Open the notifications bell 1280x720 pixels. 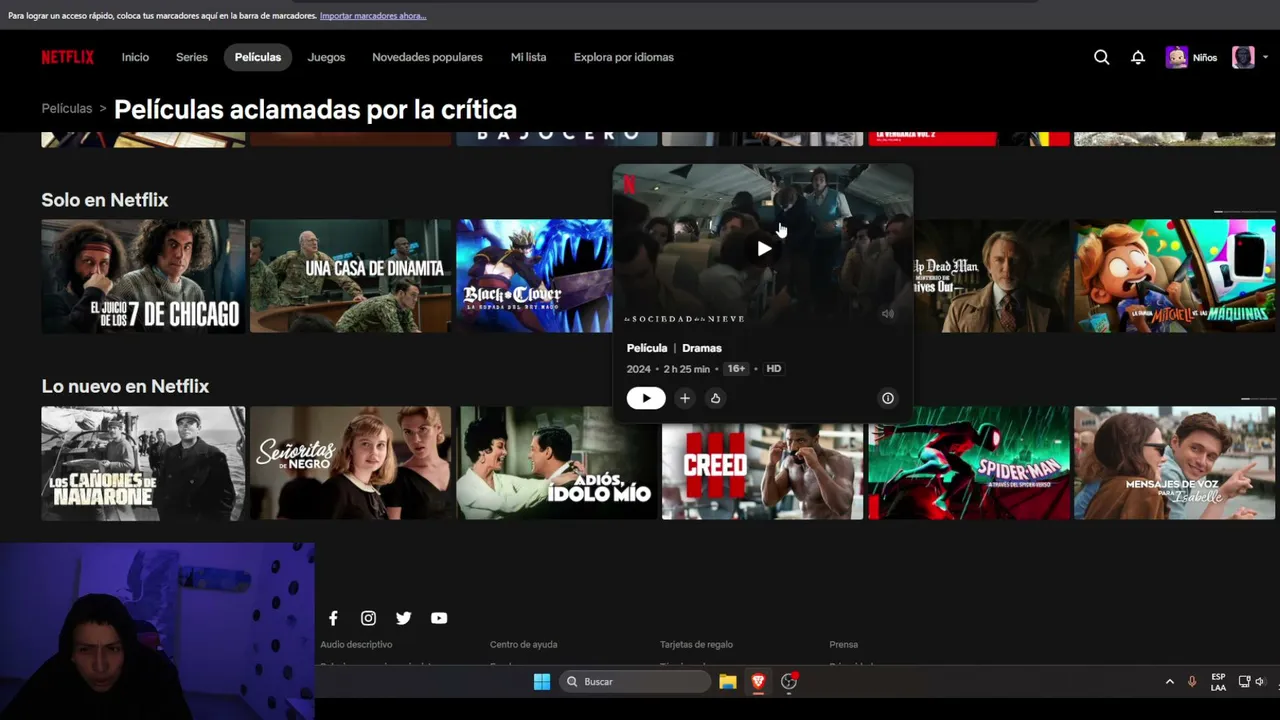pos(1138,57)
